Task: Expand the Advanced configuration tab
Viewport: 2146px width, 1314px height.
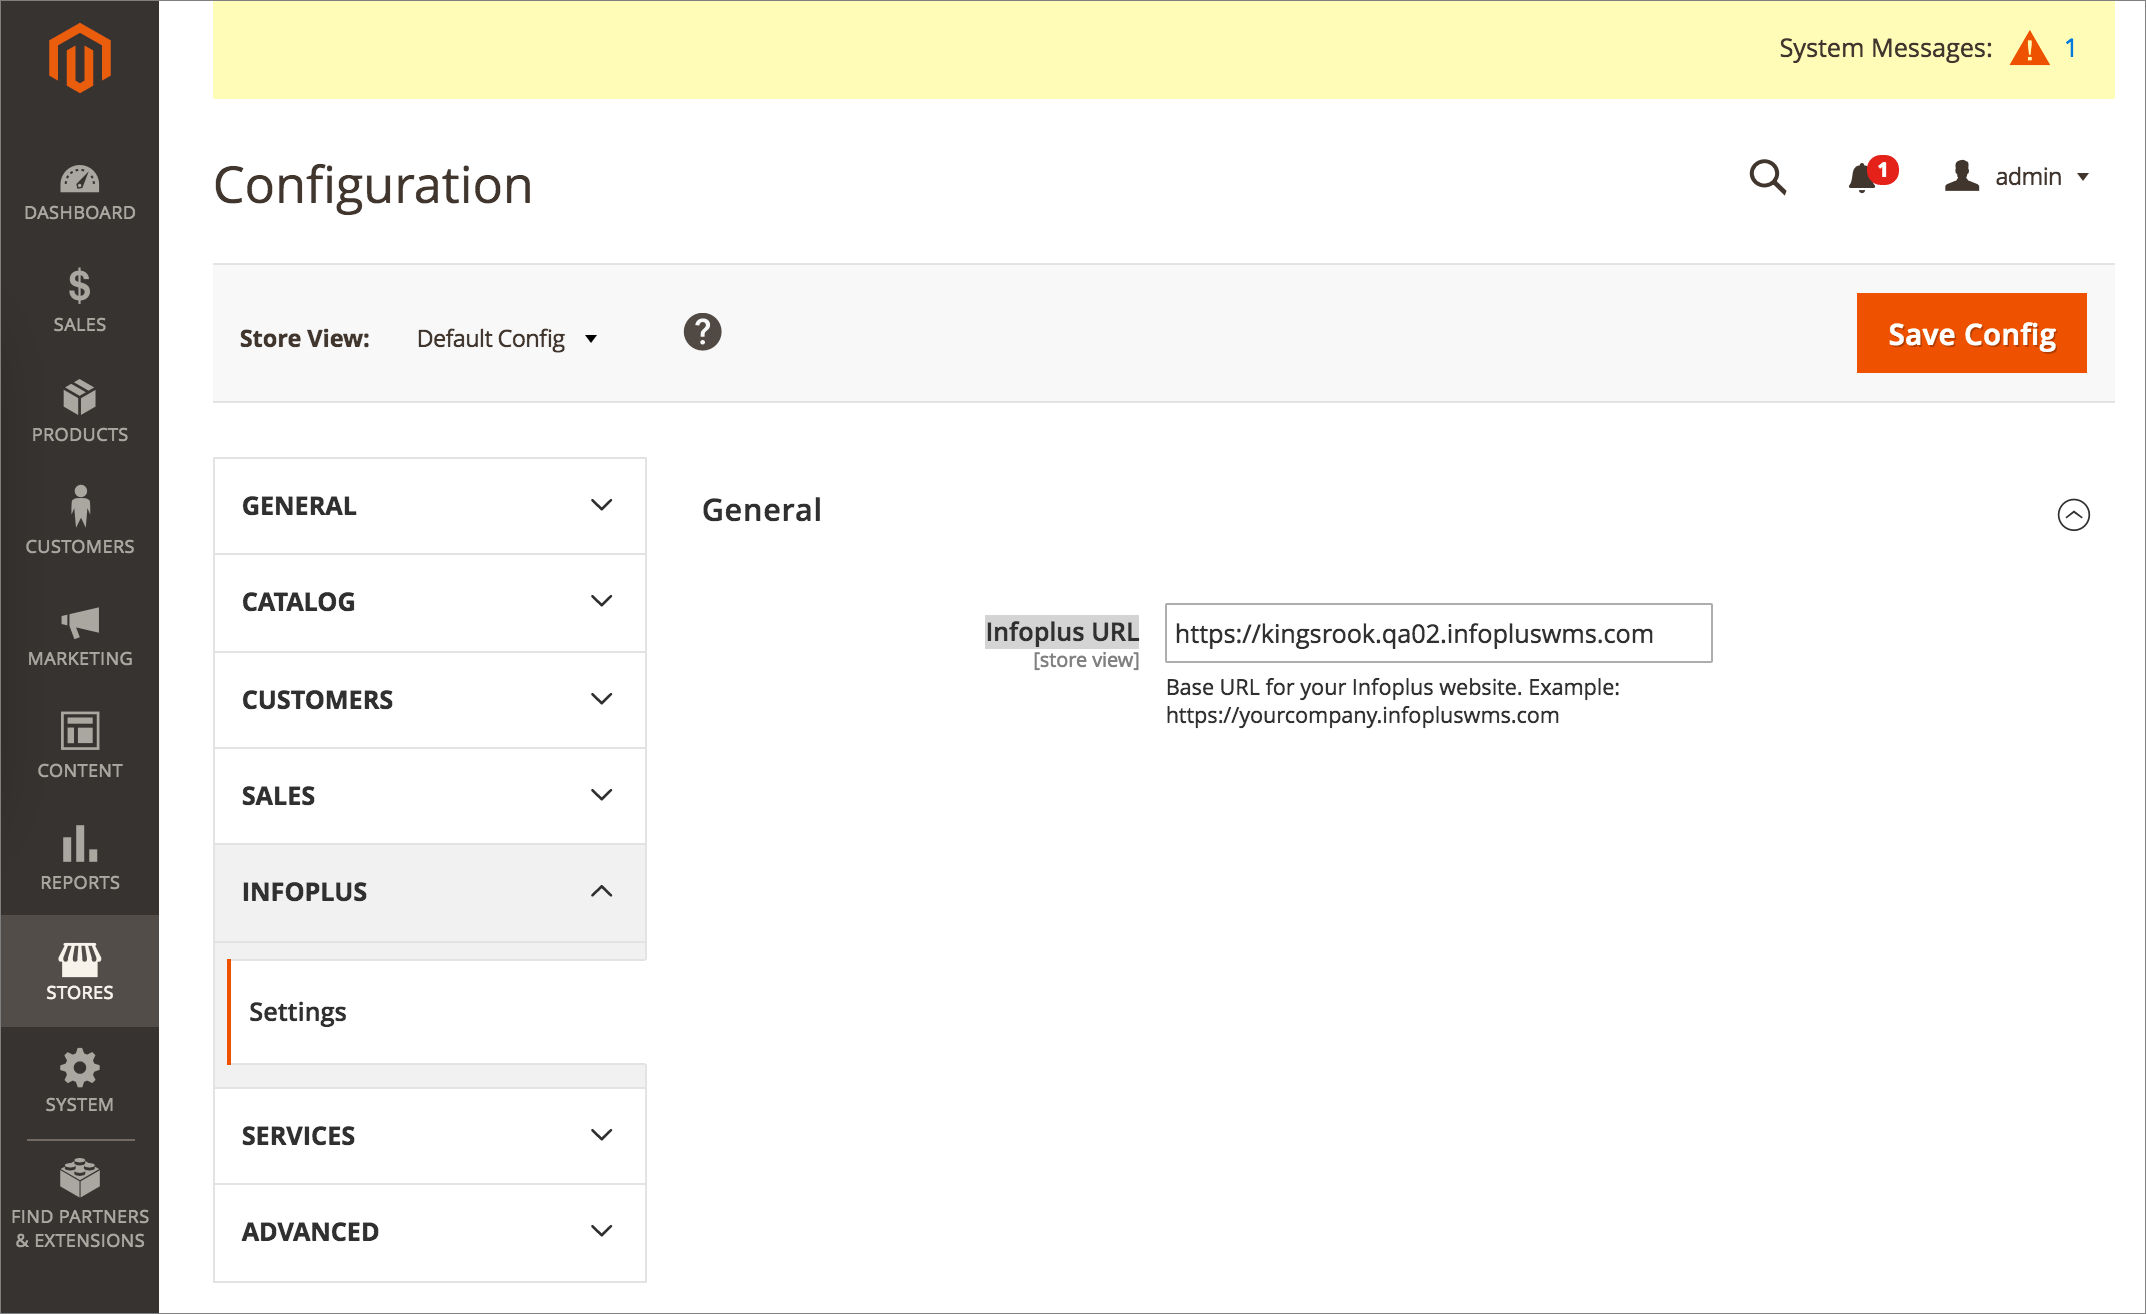Action: [430, 1232]
